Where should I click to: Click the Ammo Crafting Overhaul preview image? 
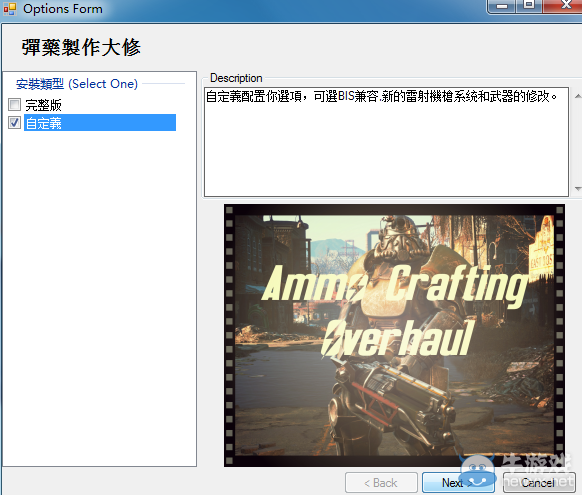click(x=394, y=335)
